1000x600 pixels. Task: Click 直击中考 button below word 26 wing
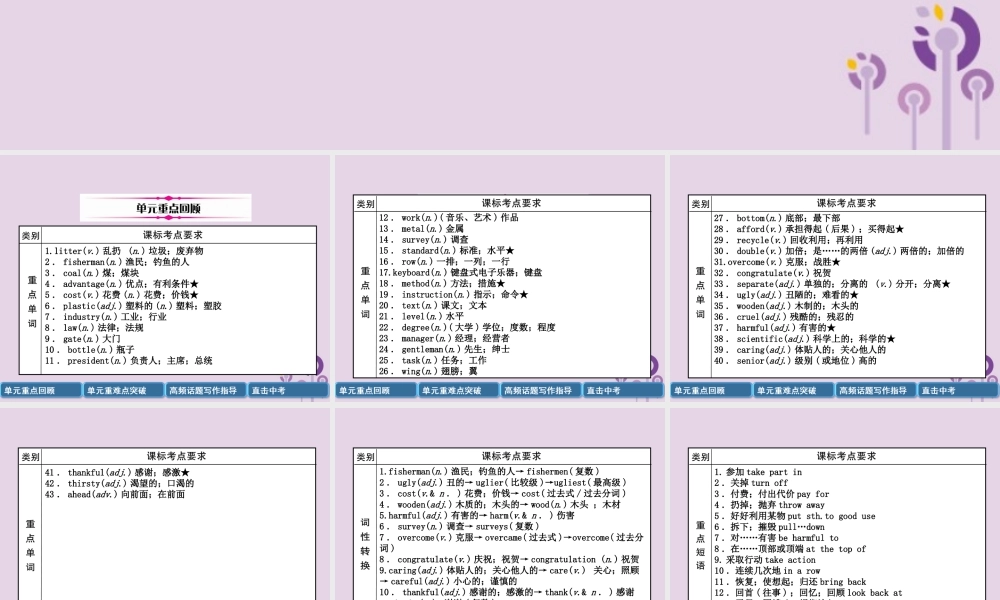coord(622,390)
